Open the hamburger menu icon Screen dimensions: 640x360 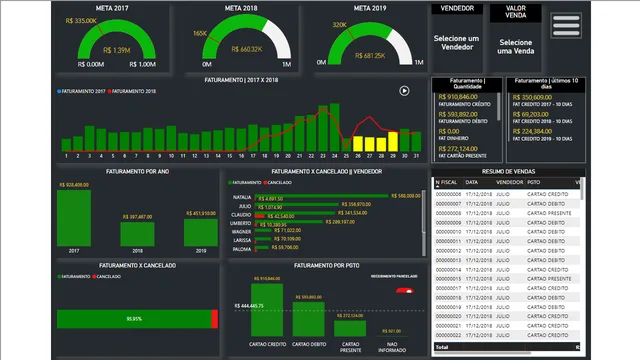(566, 25)
